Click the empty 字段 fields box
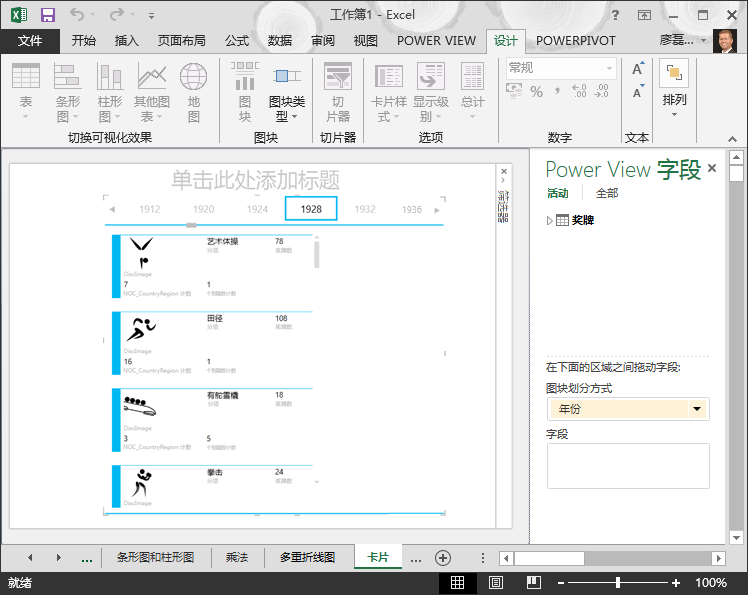748x595 pixels. (x=628, y=466)
